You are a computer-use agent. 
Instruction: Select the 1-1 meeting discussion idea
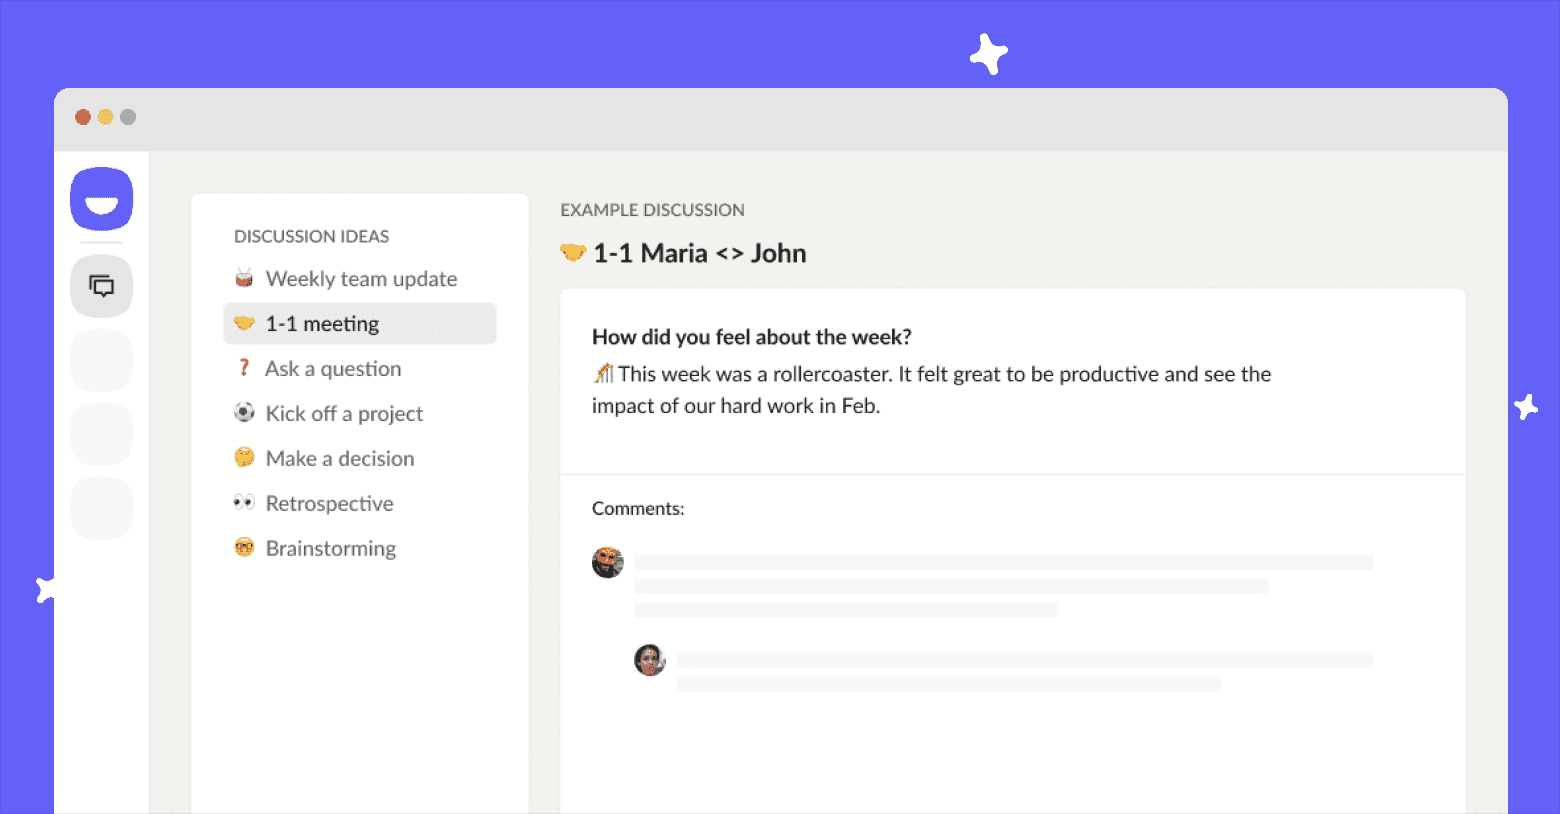coord(360,324)
